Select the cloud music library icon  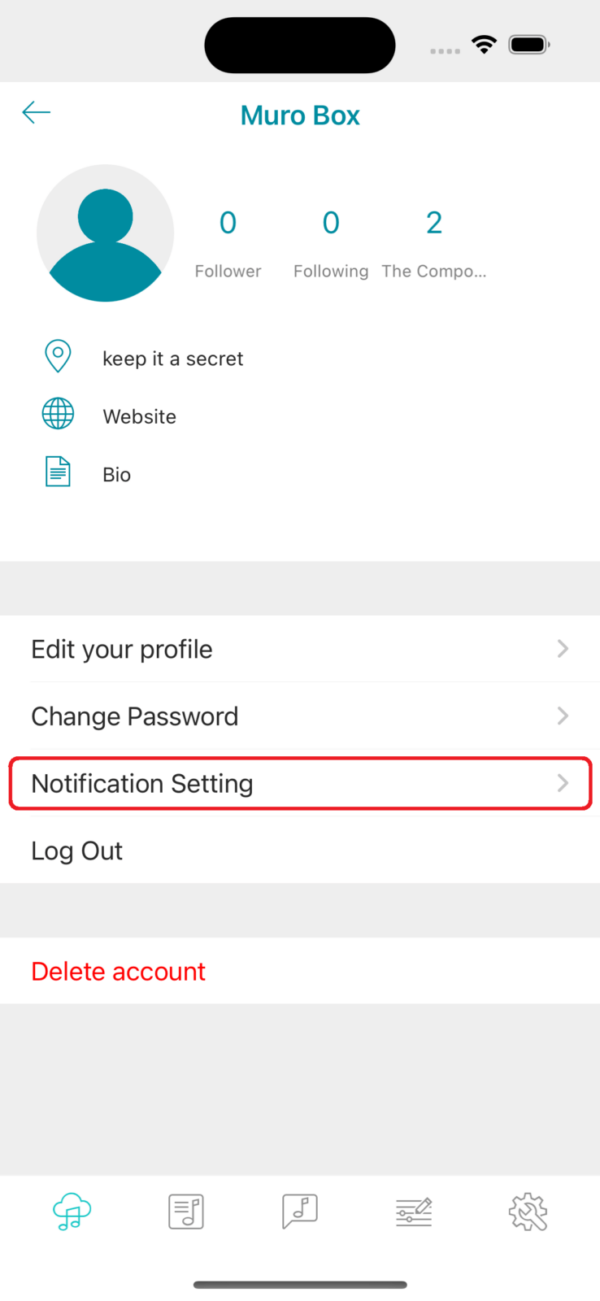[x=71, y=1211]
